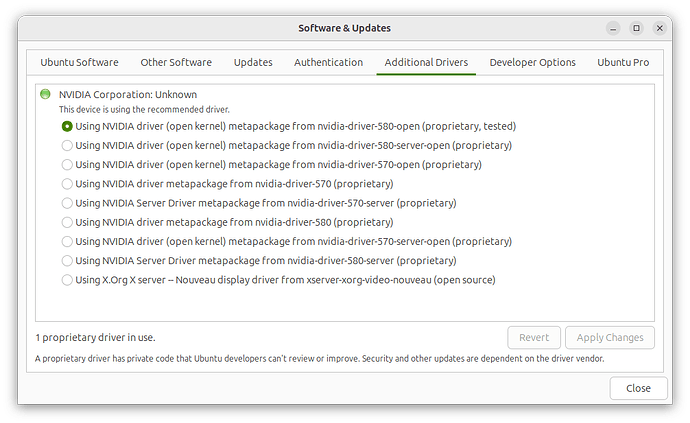Image resolution: width=690 pixels, height=423 pixels.
Task: Click the green NVIDIA device status indicator
Action: 45,94
